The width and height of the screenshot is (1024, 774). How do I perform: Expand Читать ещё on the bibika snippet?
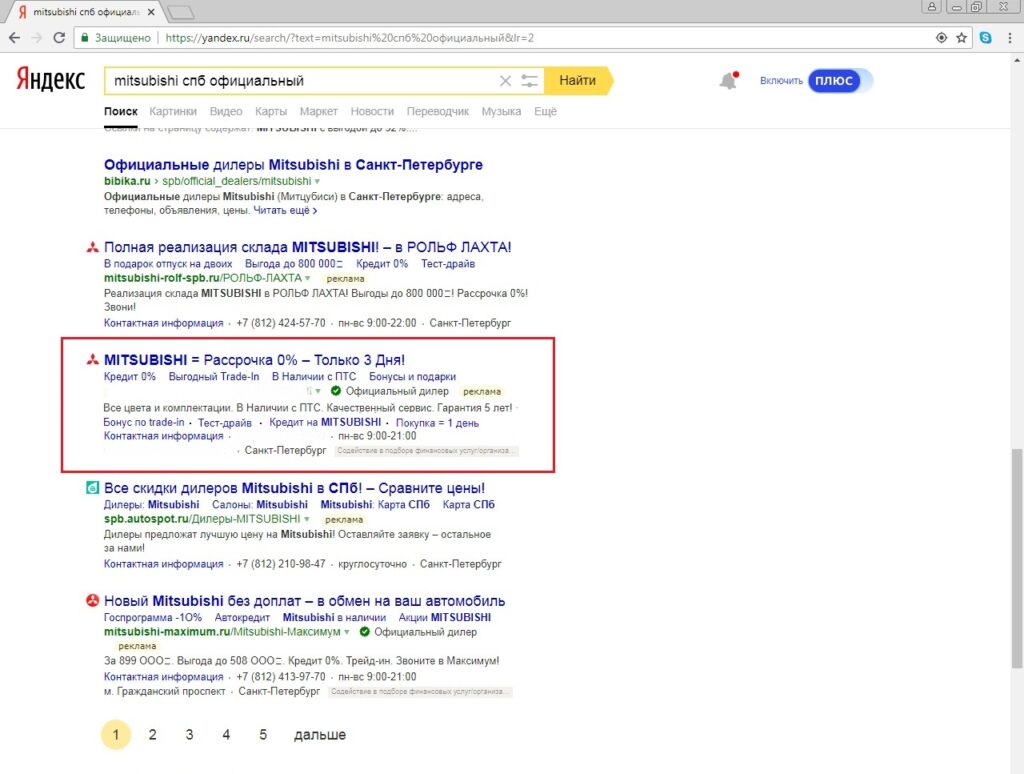(285, 210)
